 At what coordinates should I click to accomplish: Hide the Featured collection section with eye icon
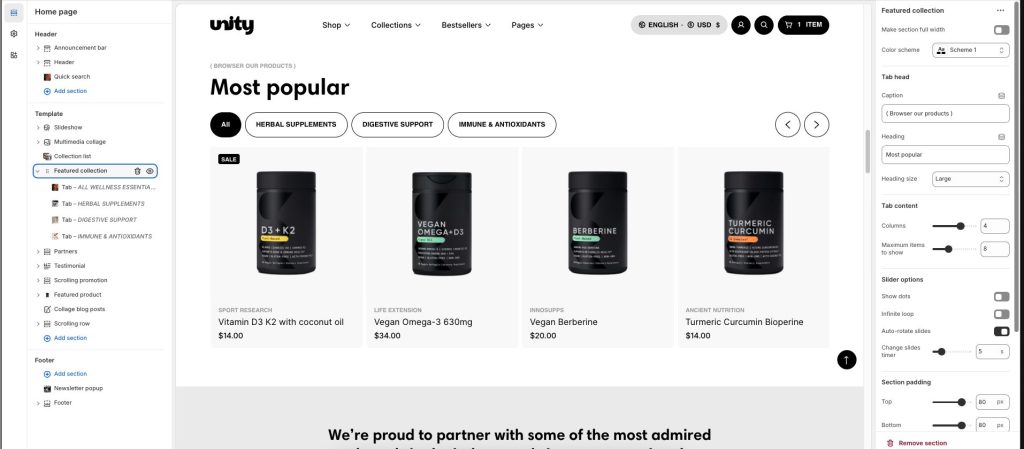(150, 171)
